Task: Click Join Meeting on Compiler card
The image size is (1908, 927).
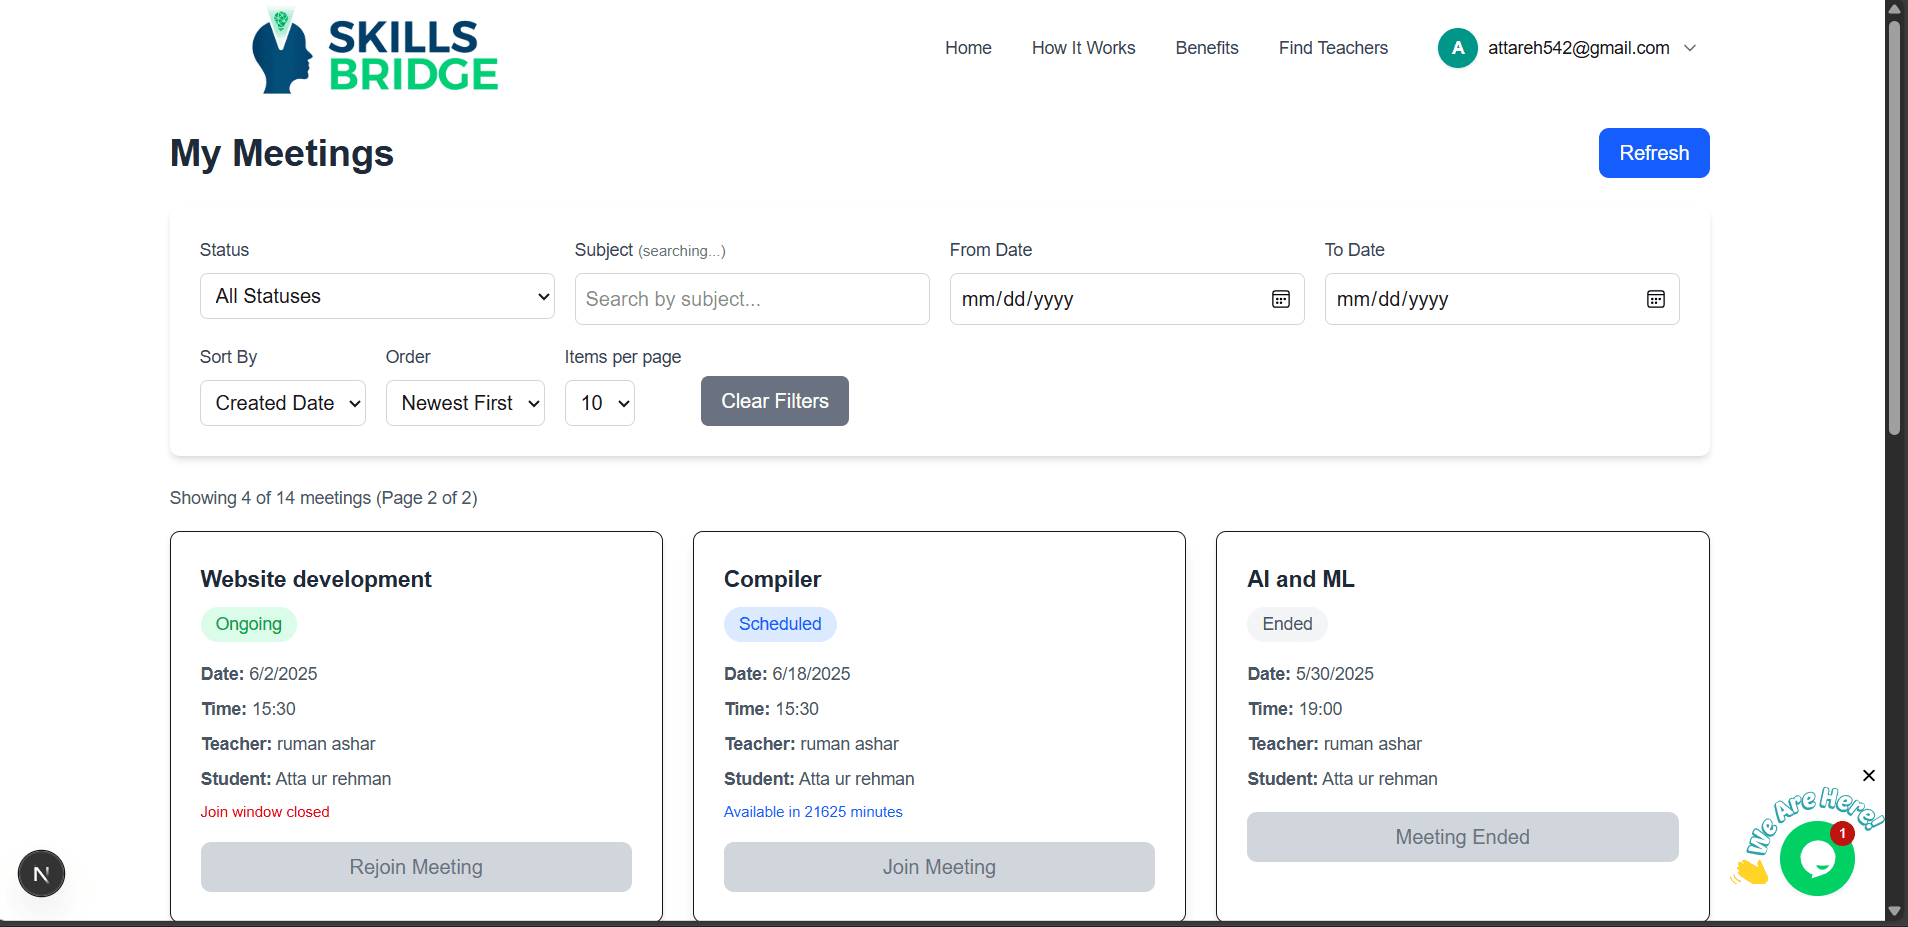Action: click(x=939, y=867)
